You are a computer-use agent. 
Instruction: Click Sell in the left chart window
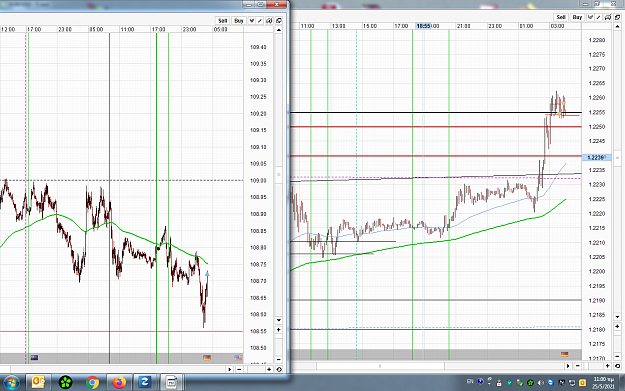pos(222,20)
